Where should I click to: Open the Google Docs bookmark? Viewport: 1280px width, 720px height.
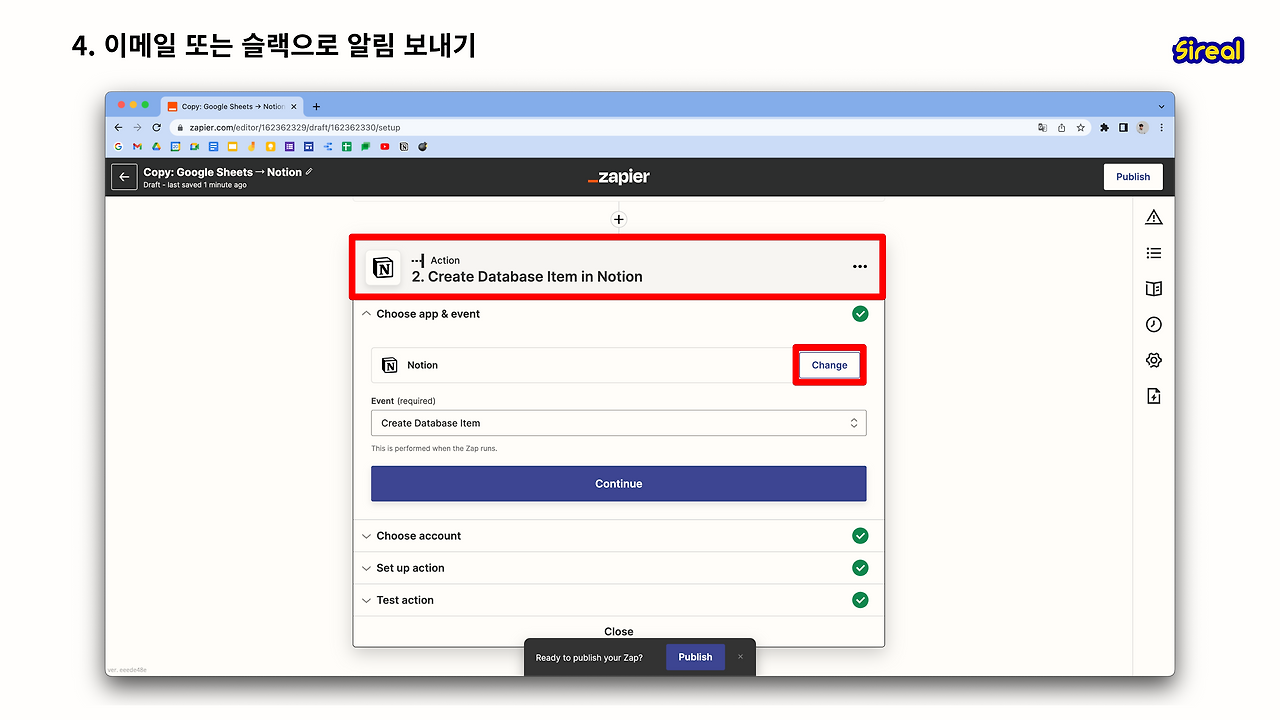[214, 147]
